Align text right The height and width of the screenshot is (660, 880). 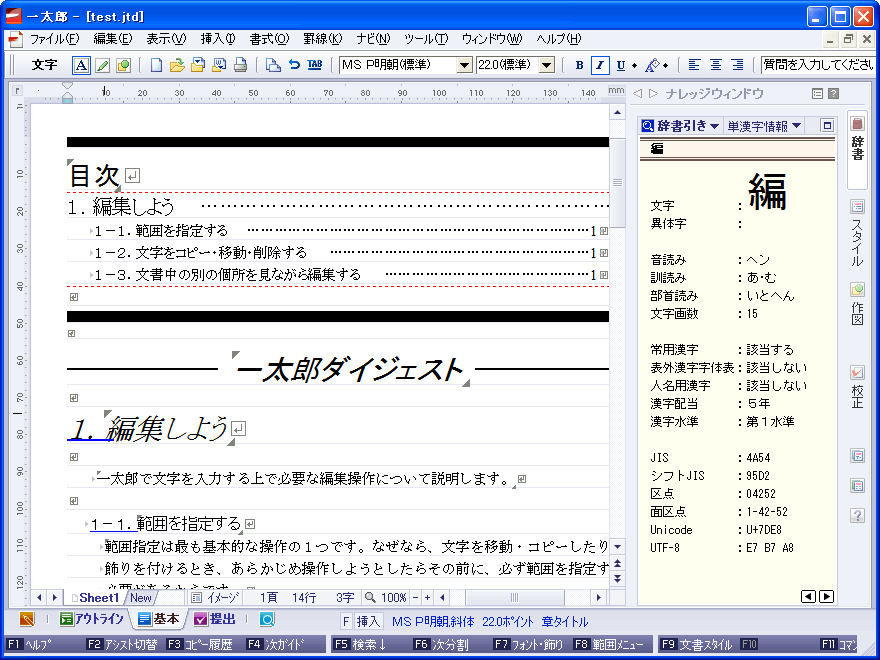[x=737, y=65]
